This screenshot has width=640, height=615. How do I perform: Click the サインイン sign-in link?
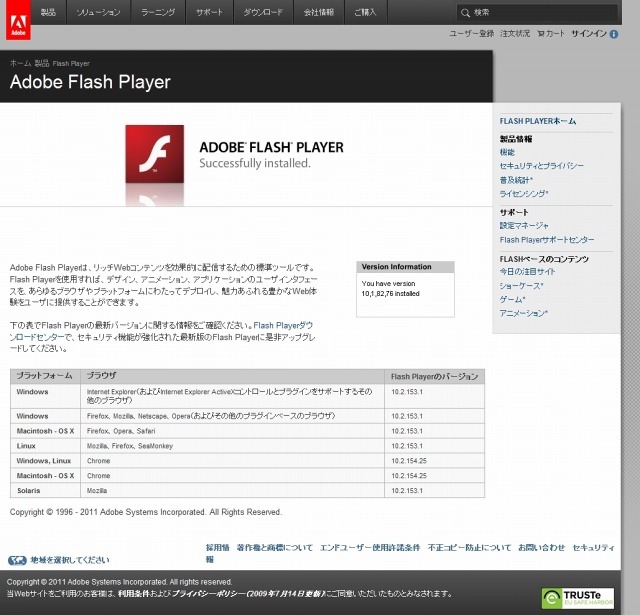pos(588,33)
